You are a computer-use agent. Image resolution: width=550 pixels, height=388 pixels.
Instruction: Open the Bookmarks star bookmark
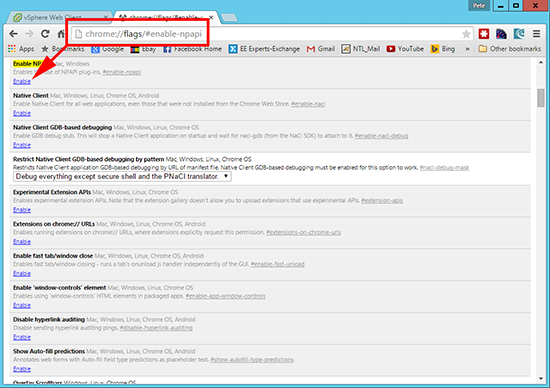pos(63,49)
